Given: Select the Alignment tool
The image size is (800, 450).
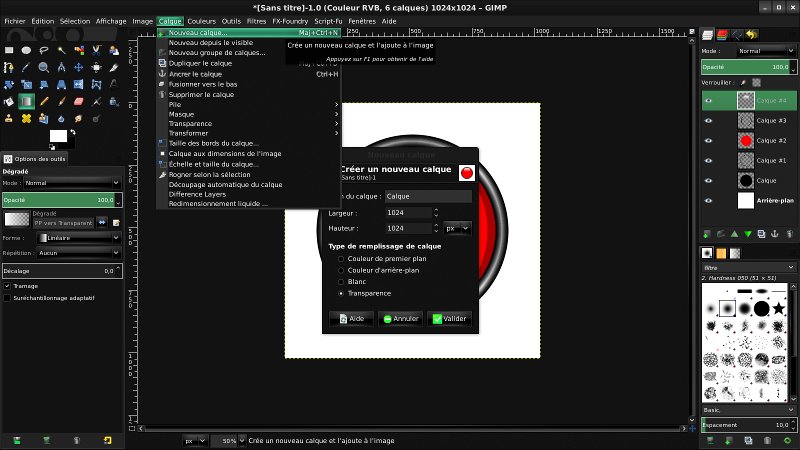Looking at the screenshot, I should tap(96, 67).
